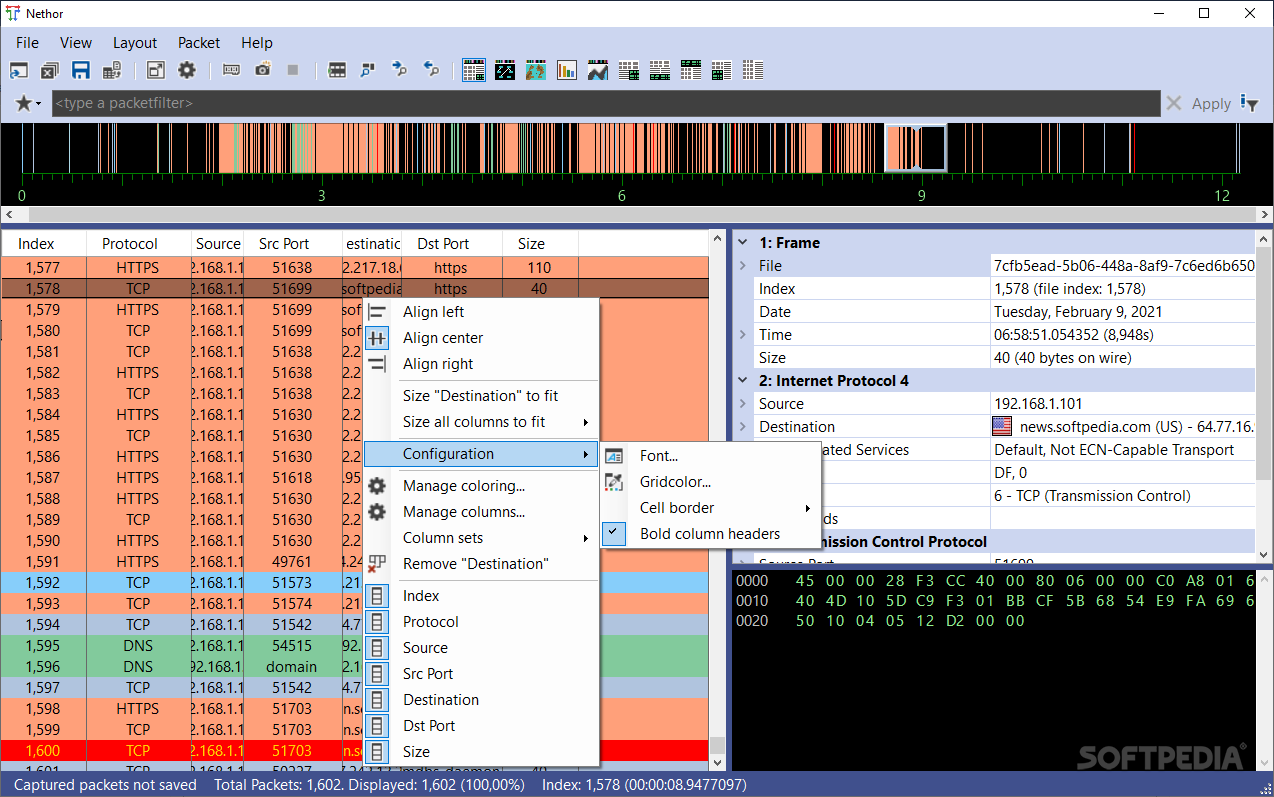Open the Cell border submenu
This screenshot has width=1274, height=797.
(x=710, y=508)
